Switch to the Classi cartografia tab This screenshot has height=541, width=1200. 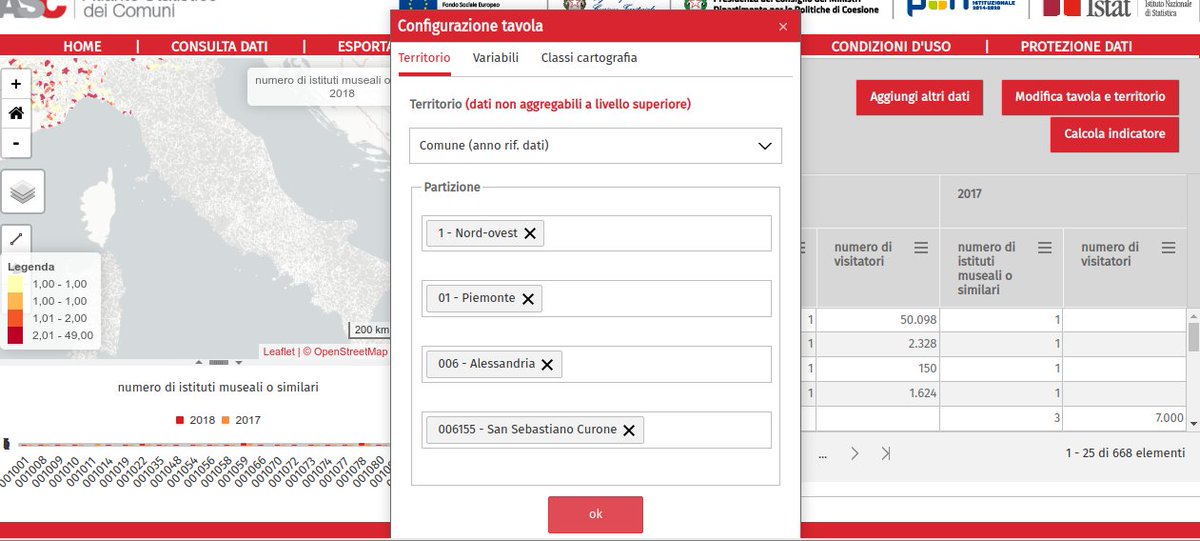coord(589,58)
